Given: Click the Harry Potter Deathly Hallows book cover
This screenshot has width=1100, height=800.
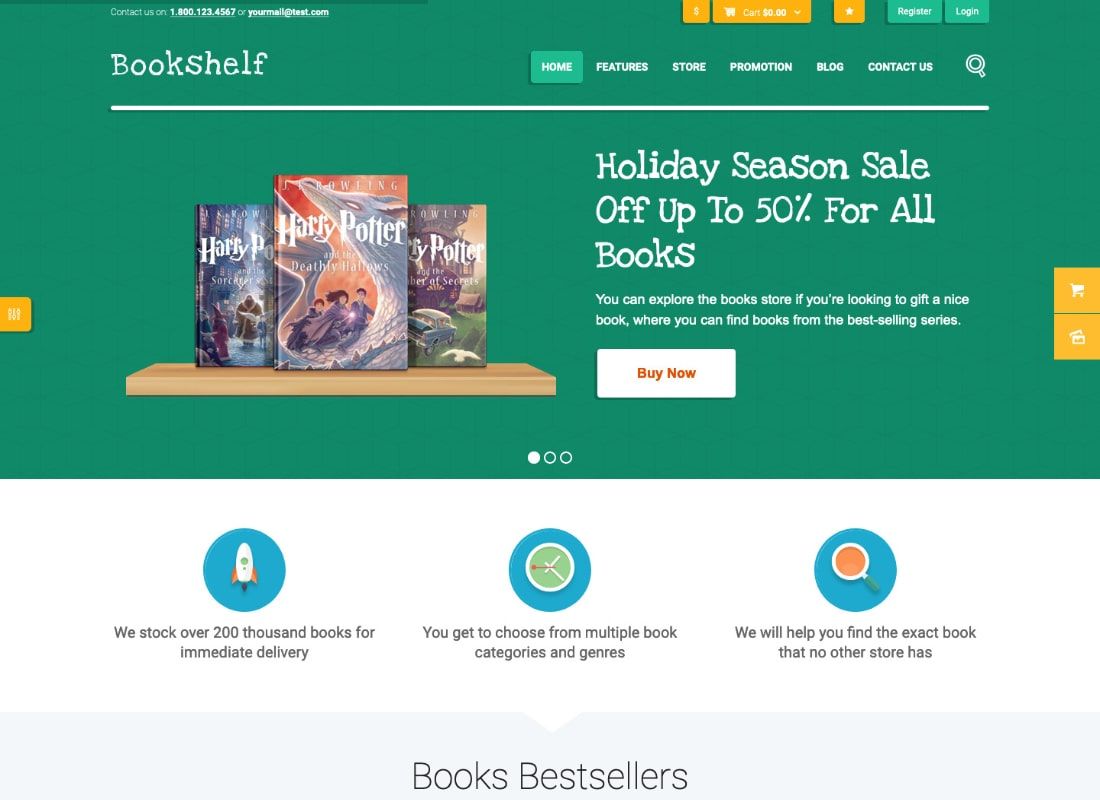Looking at the screenshot, I should 341,272.
